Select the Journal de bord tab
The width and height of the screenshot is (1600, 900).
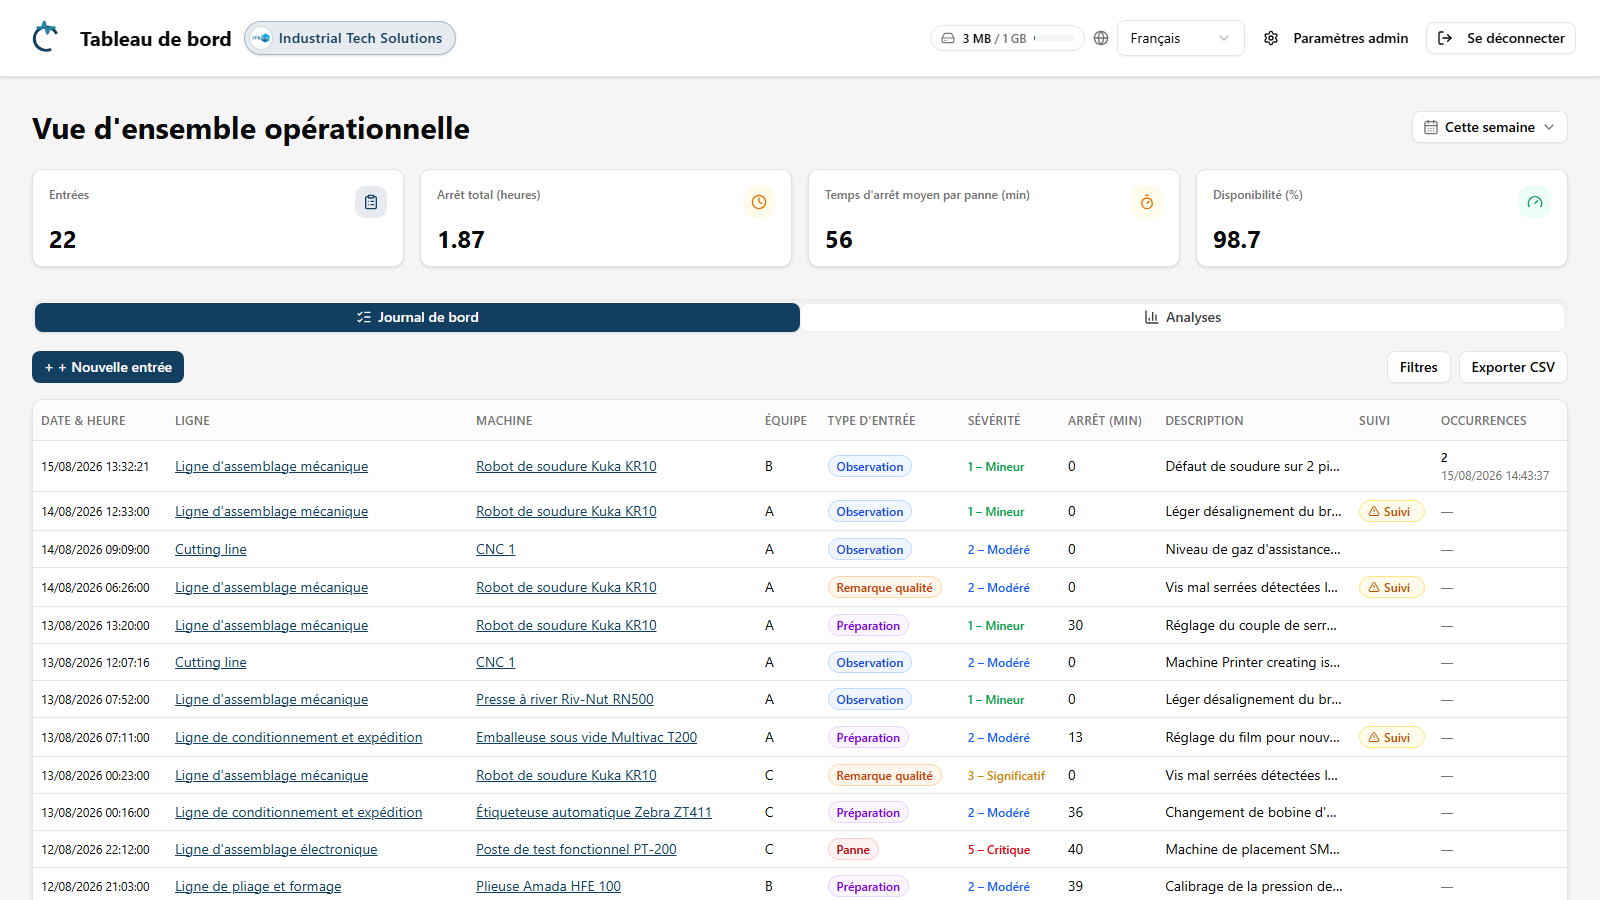click(417, 317)
